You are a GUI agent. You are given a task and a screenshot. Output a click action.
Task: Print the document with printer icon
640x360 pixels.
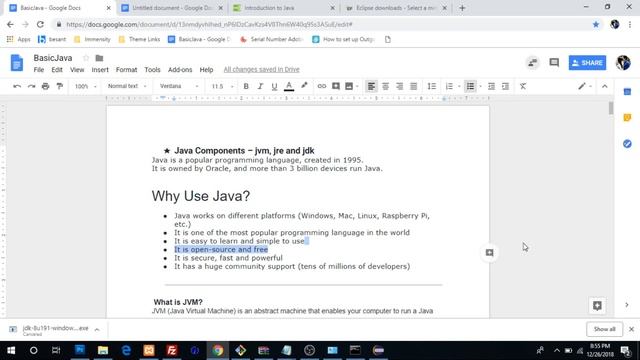pos(45,86)
